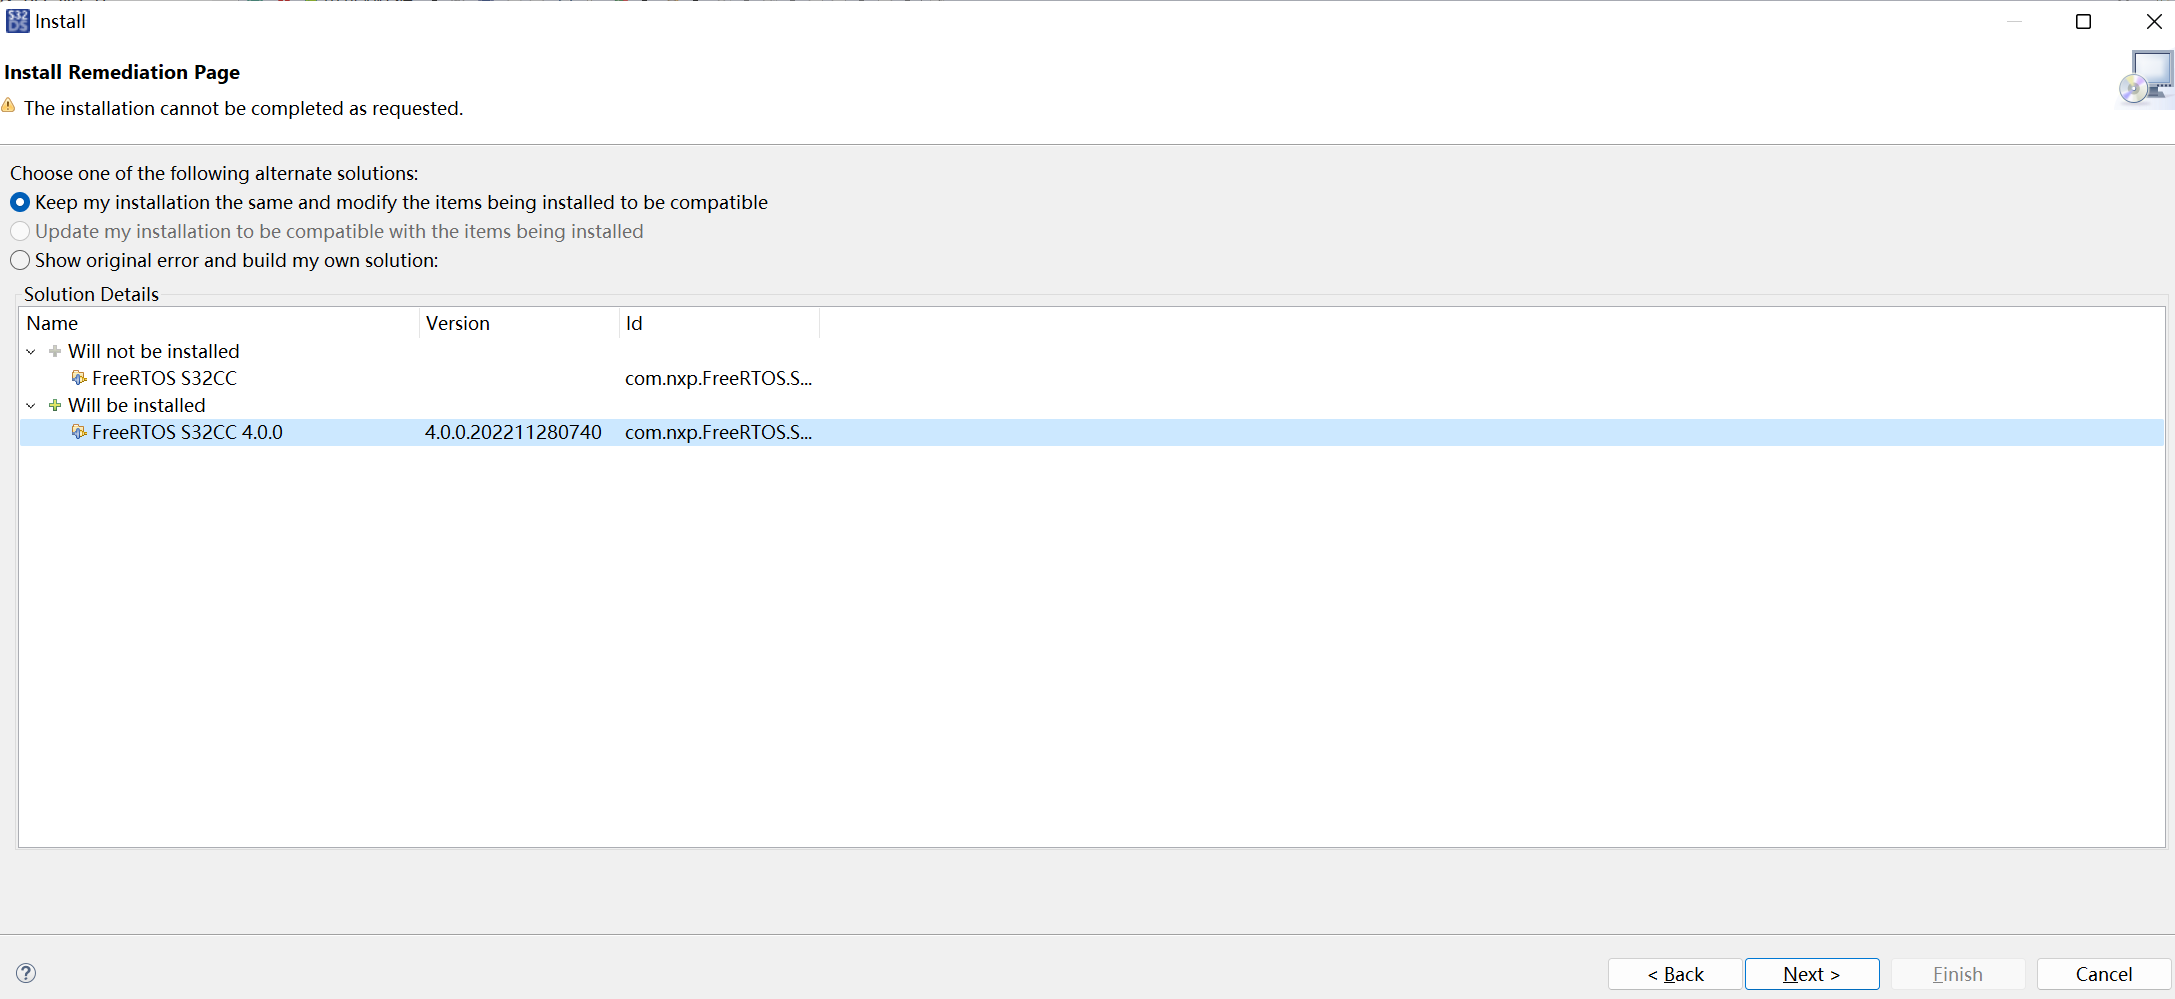Viewport: 2175px width, 999px height.
Task: Collapse the Will not be installed group
Action: [x=31, y=351]
